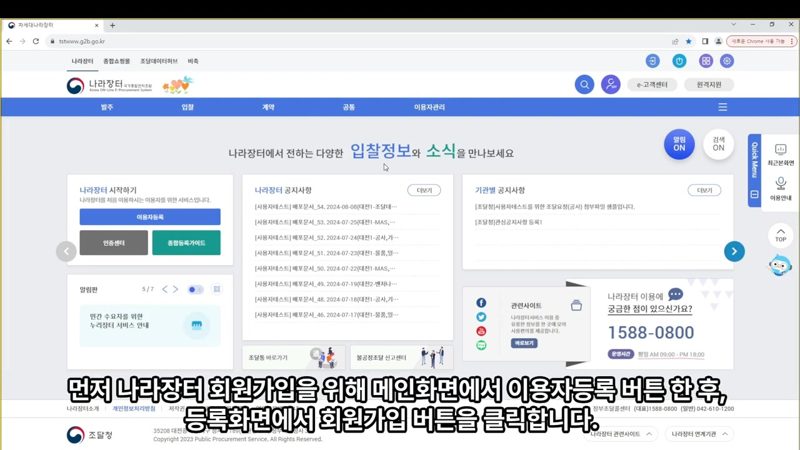The image size is (800, 450).
Task: Collapse the Quick Menu tab
Action: [x=755, y=194]
